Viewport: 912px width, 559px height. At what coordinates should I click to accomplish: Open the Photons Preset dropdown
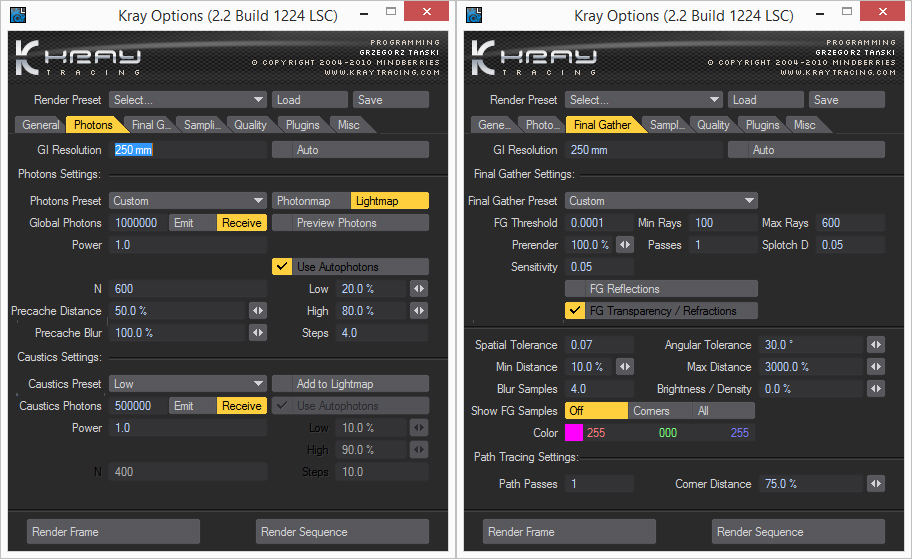click(187, 201)
